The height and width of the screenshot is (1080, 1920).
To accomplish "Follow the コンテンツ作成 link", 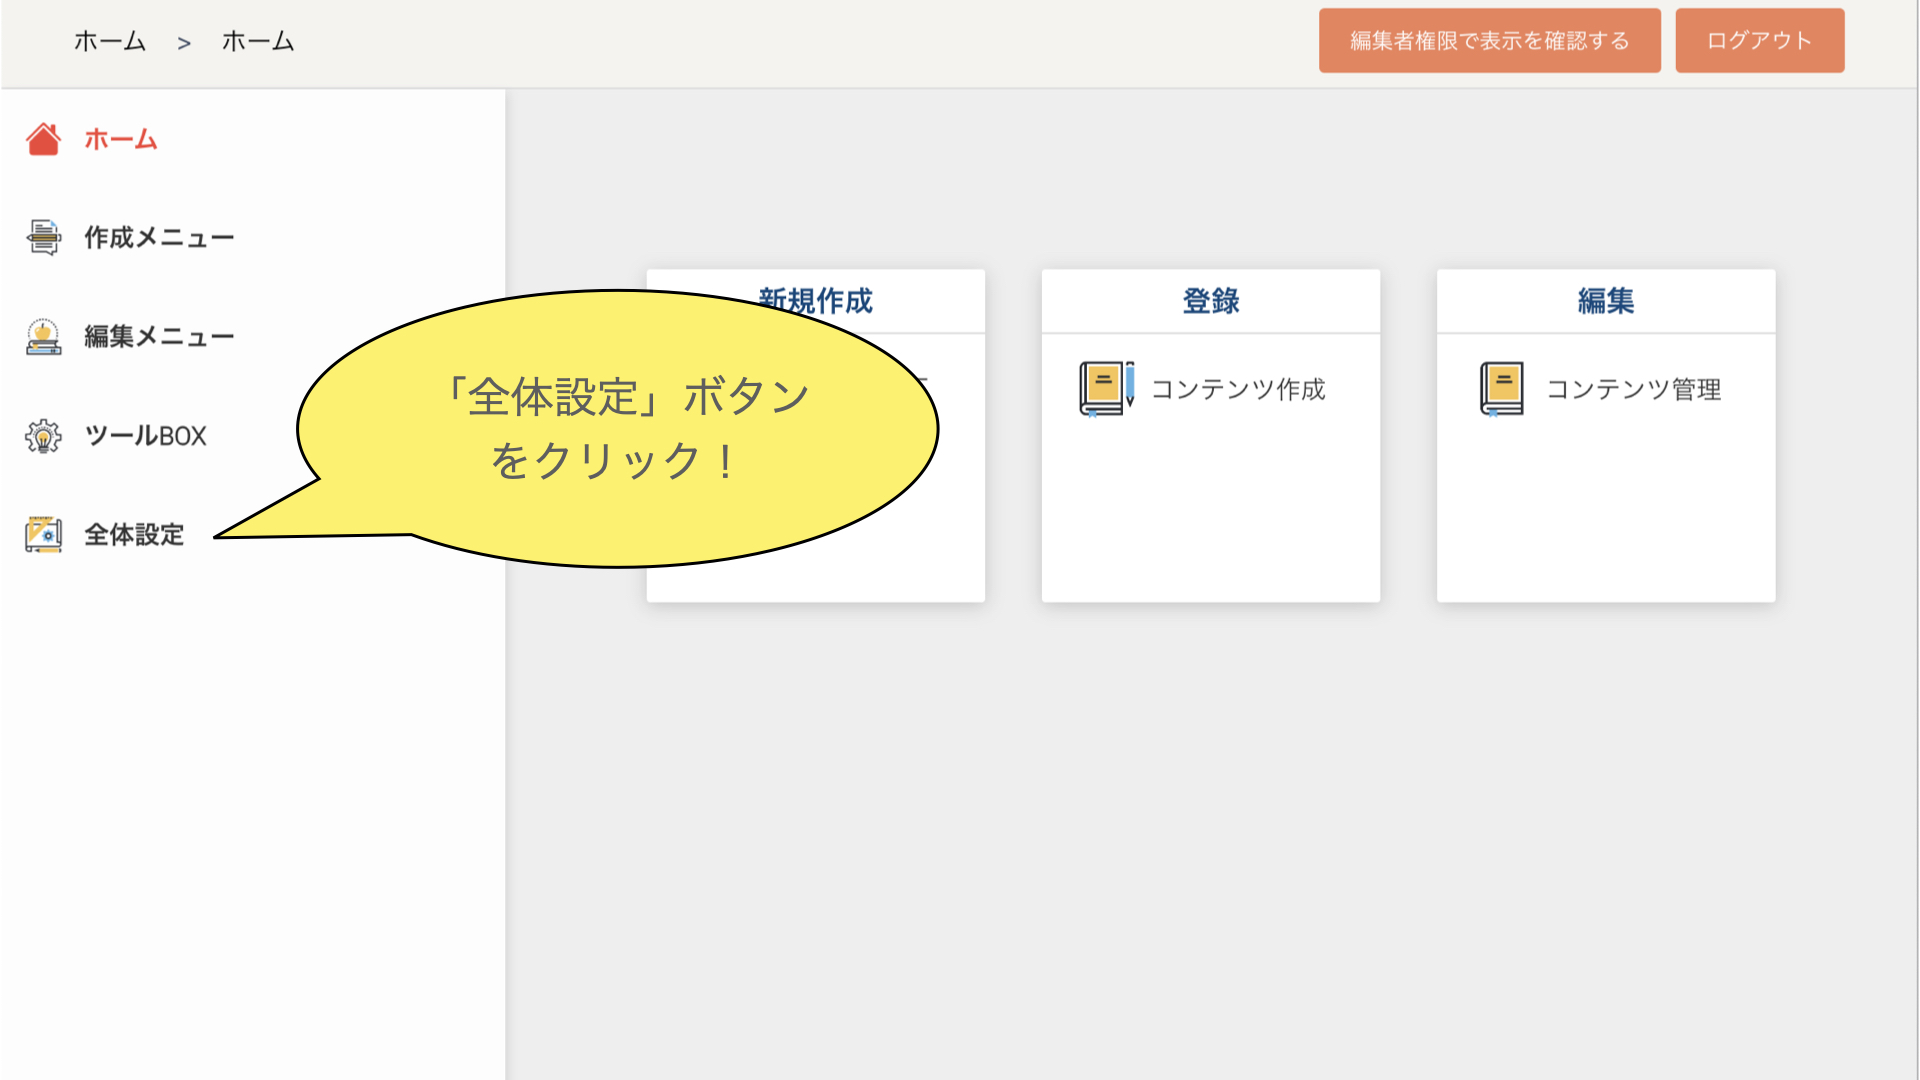I will coord(1238,389).
